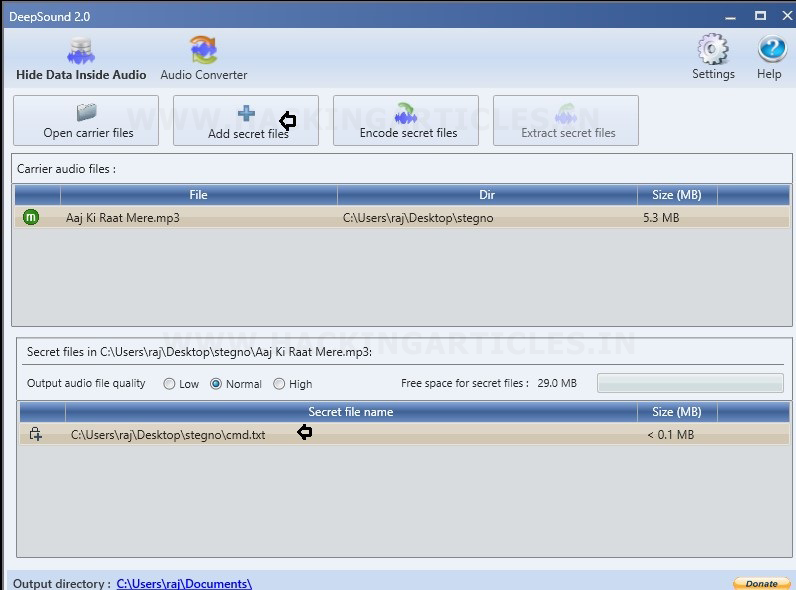Switch to the Audio Converter tool
796x590 pixels.
point(204,59)
